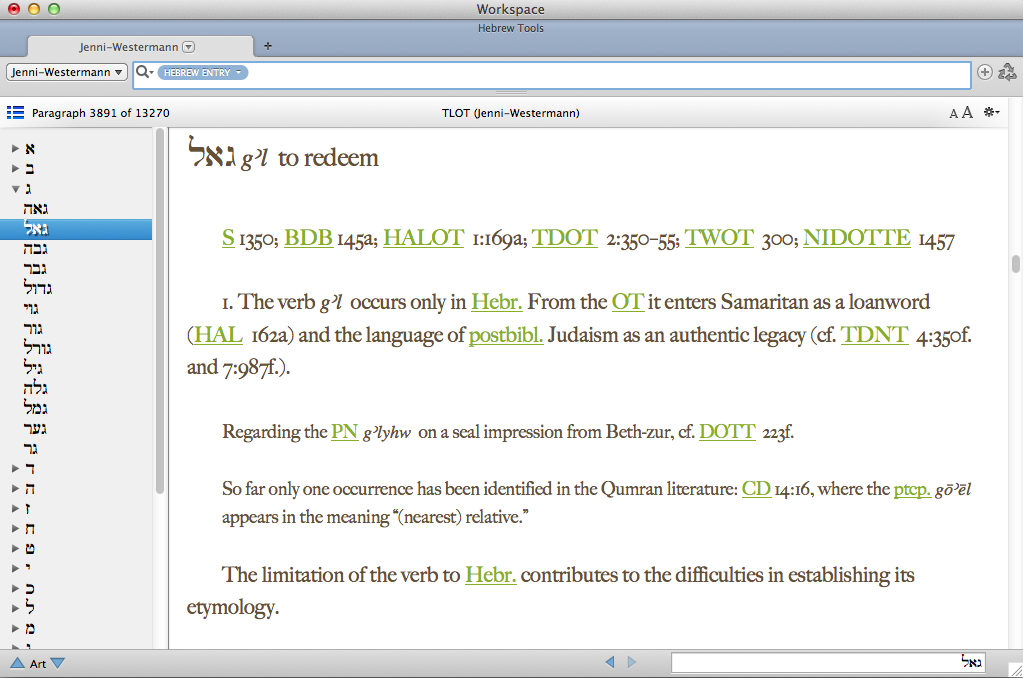Expand the ד letter in sidebar

pos(15,468)
